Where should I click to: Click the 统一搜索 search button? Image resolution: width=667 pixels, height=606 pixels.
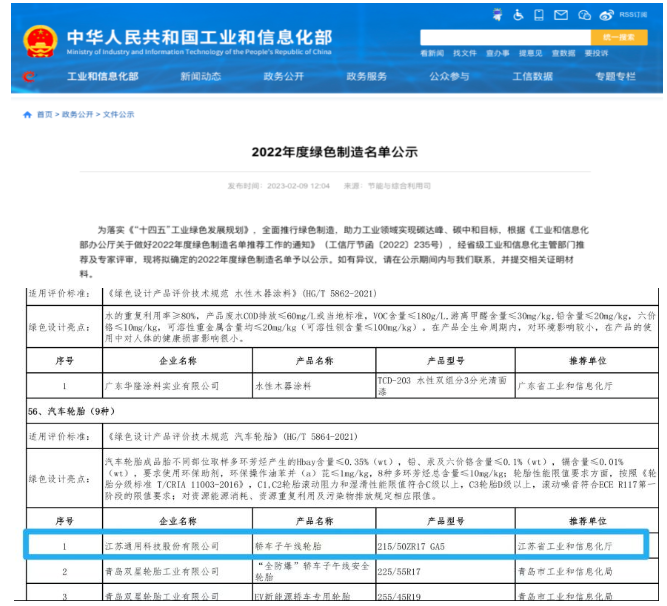tap(619, 37)
